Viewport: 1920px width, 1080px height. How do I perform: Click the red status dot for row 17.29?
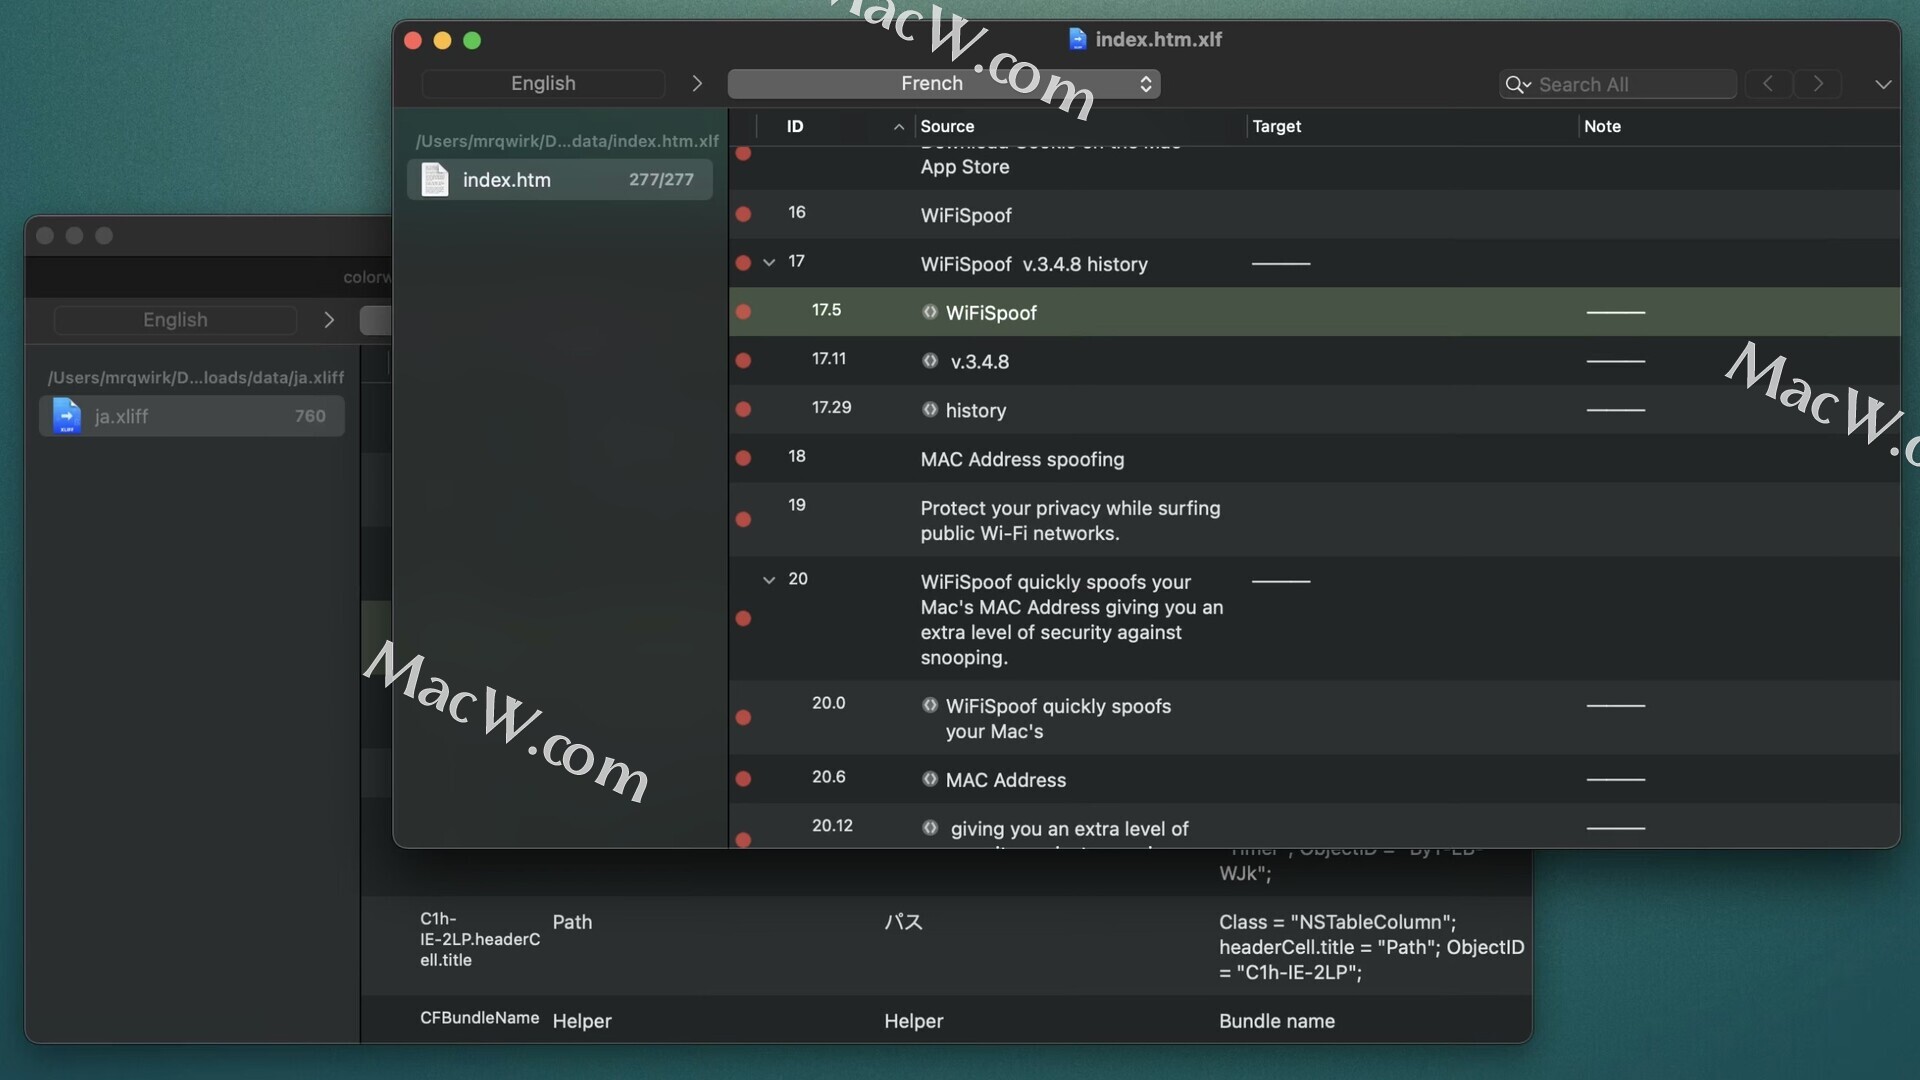coord(743,410)
